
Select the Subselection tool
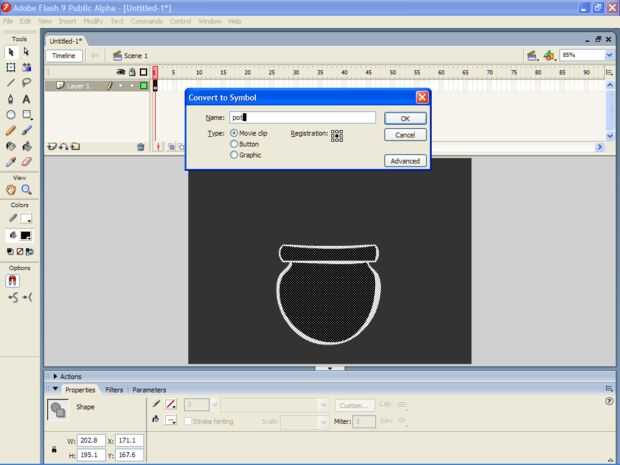pyautogui.click(x=26, y=52)
